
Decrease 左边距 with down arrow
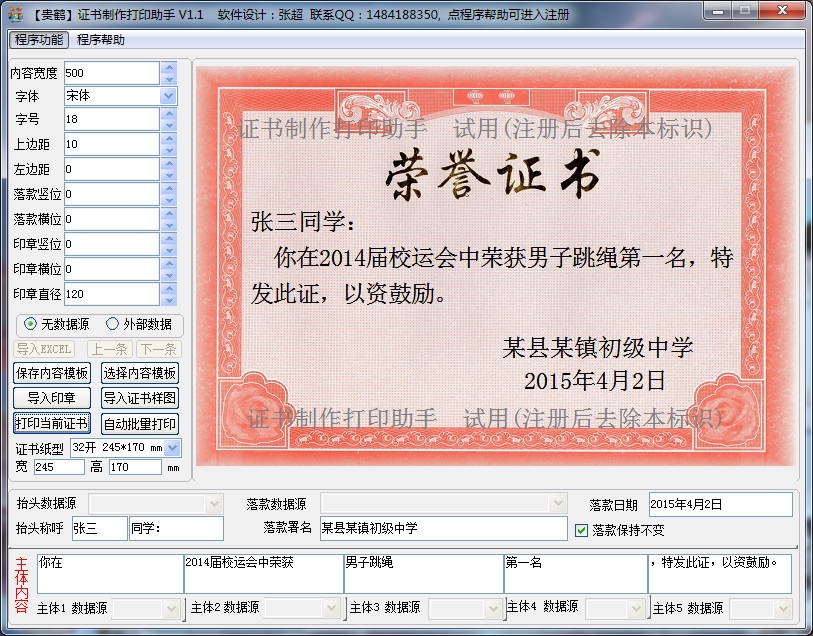coord(169,175)
